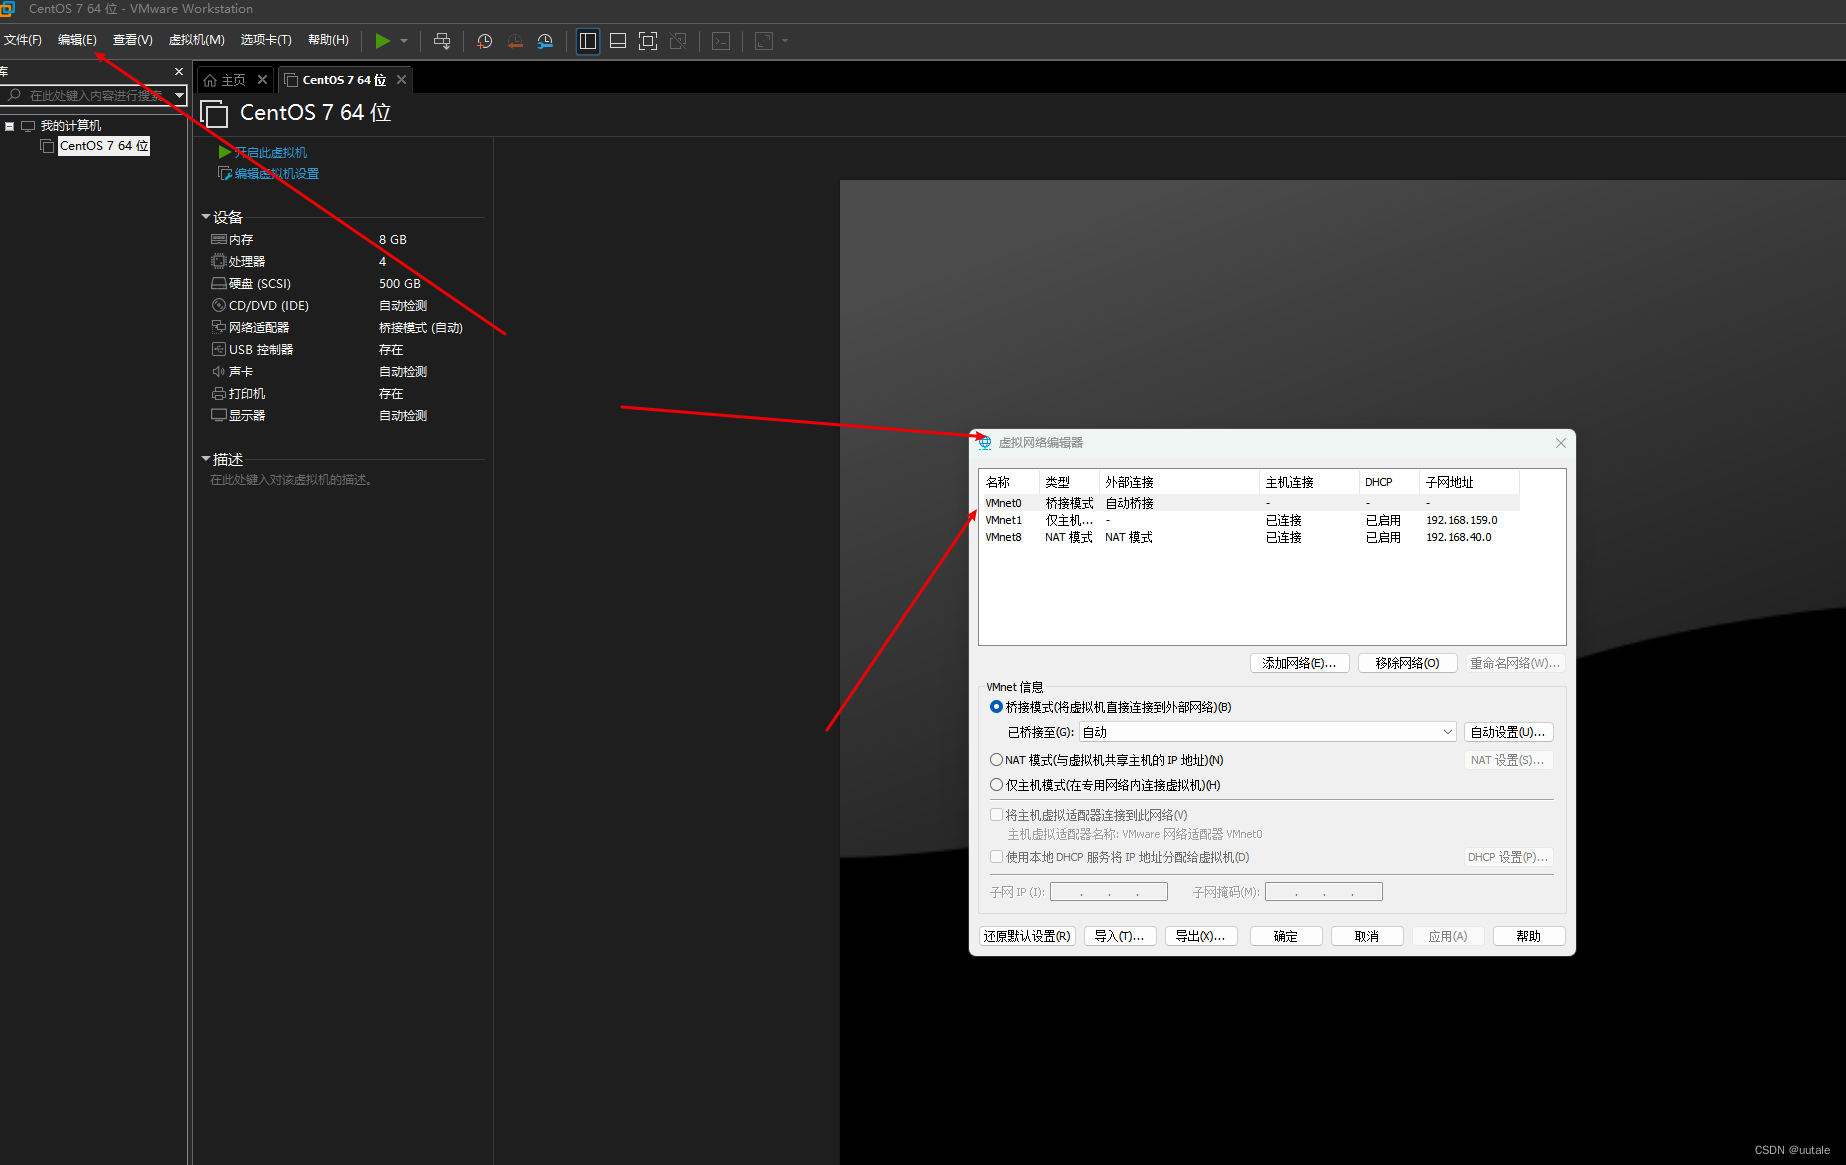Open the 编辑(E) menu
1846x1165 pixels.
[x=77, y=40]
